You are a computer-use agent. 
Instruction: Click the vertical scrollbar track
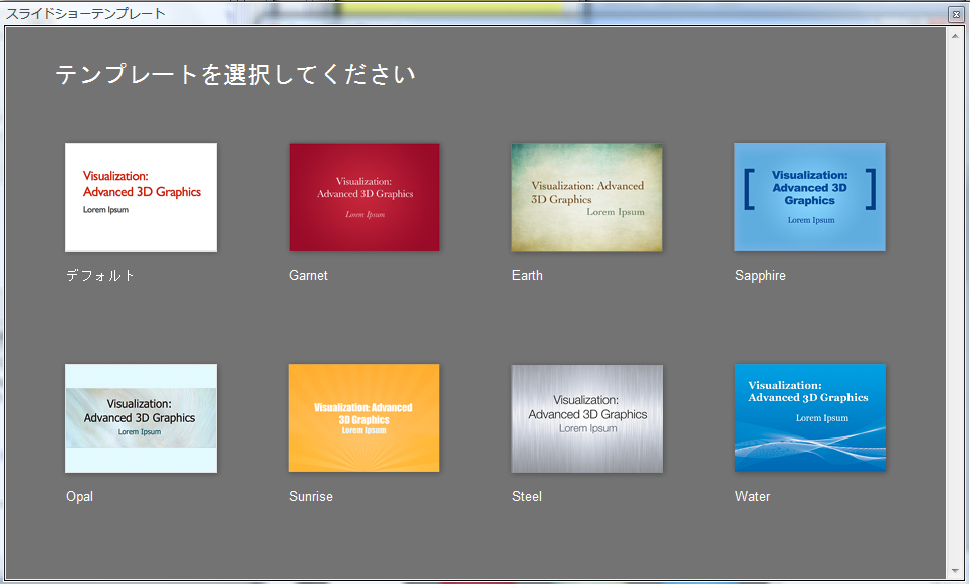click(956, 303)
